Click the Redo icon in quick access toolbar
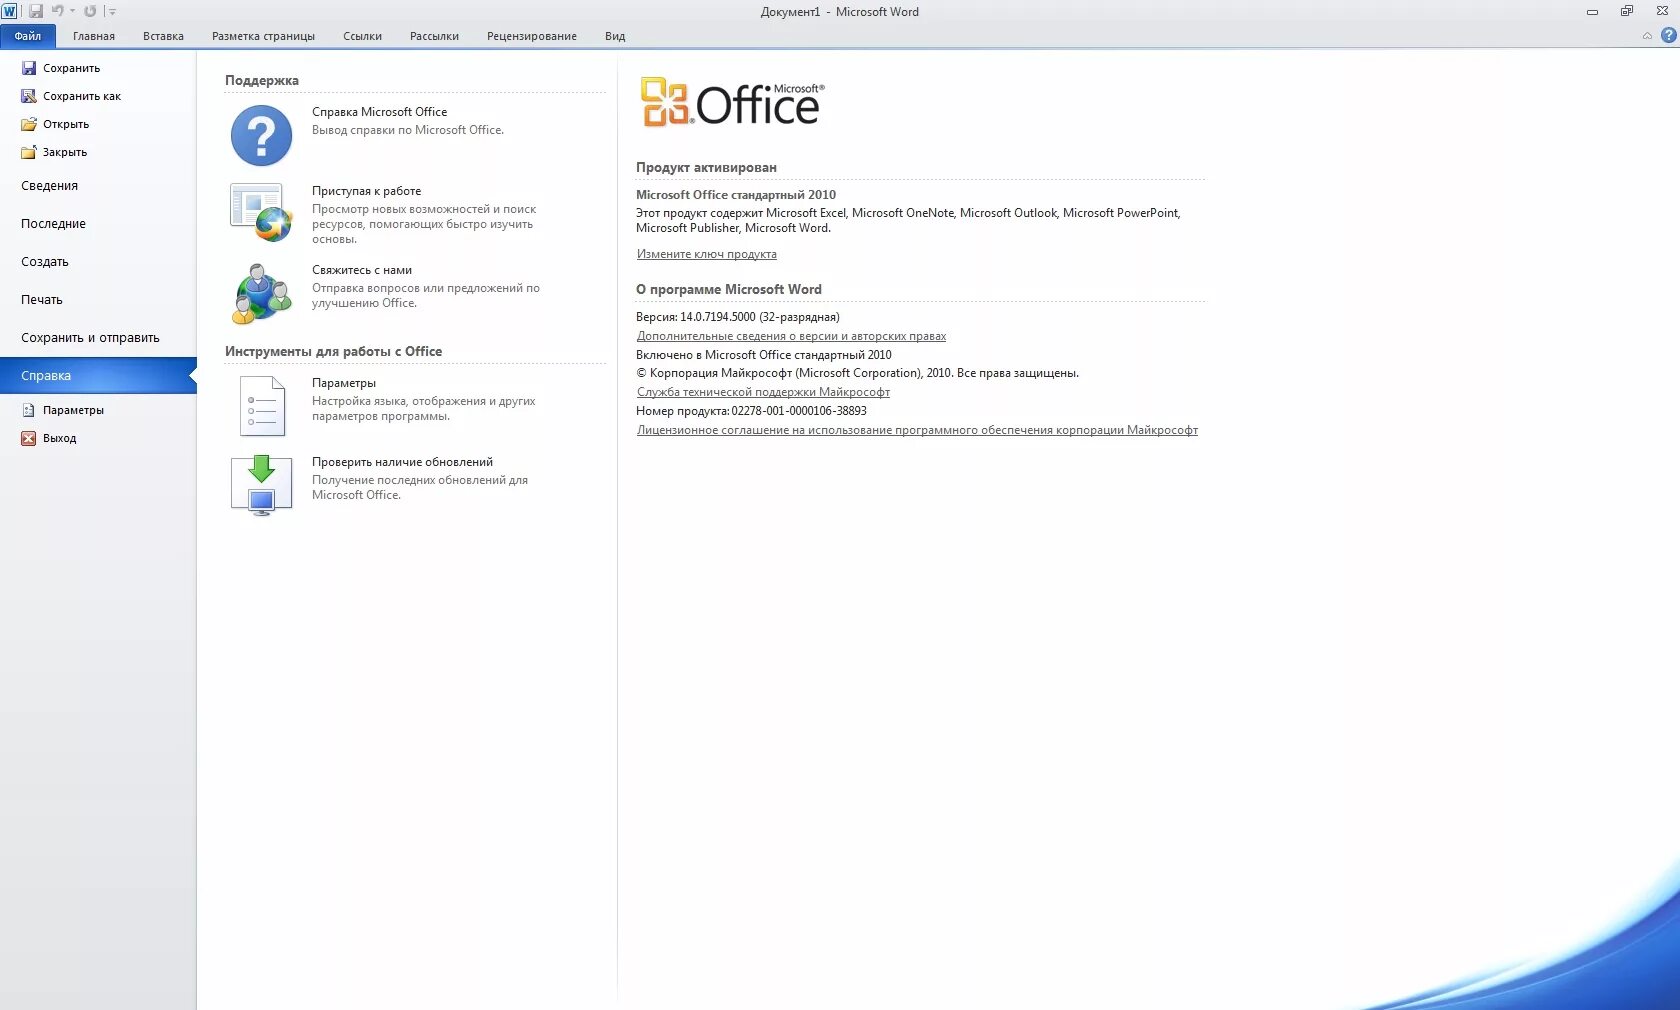 point(90,11)
